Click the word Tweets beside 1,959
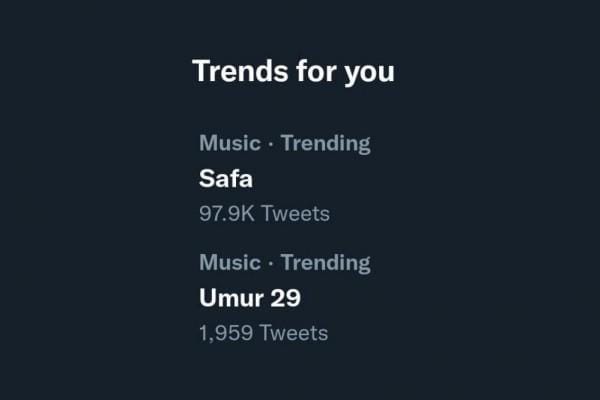 293,332
